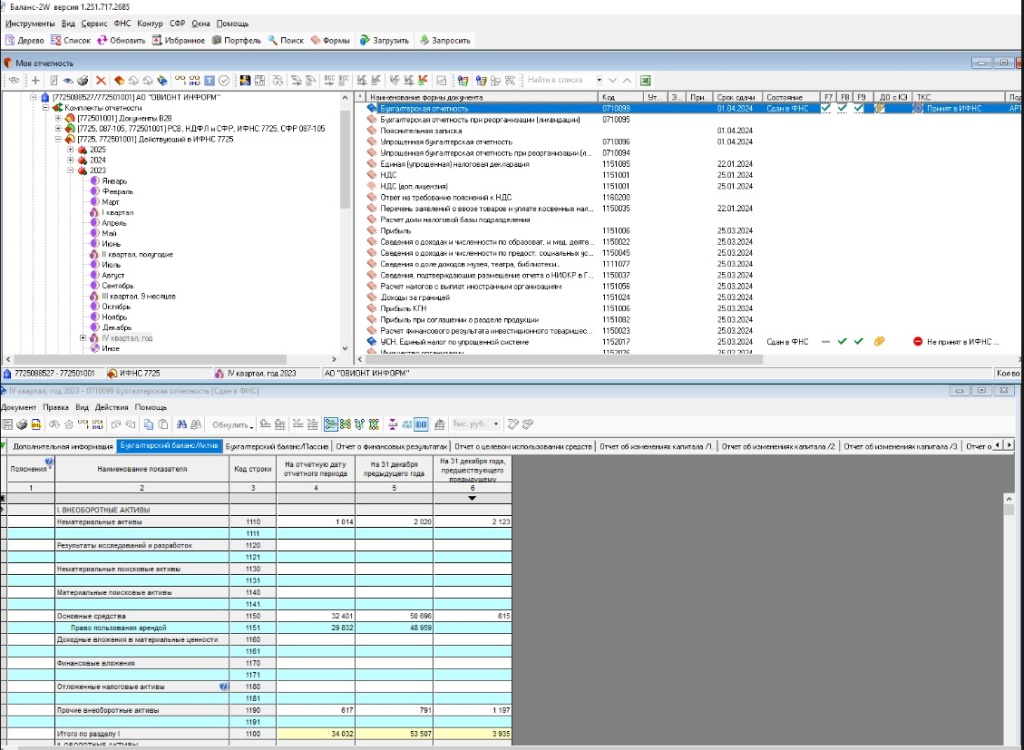The height and width of the screenshot is (750, 1024).
Task: Click the paperclip icon in Бухгалтерская отчетность row
Action: pos(880,108)
